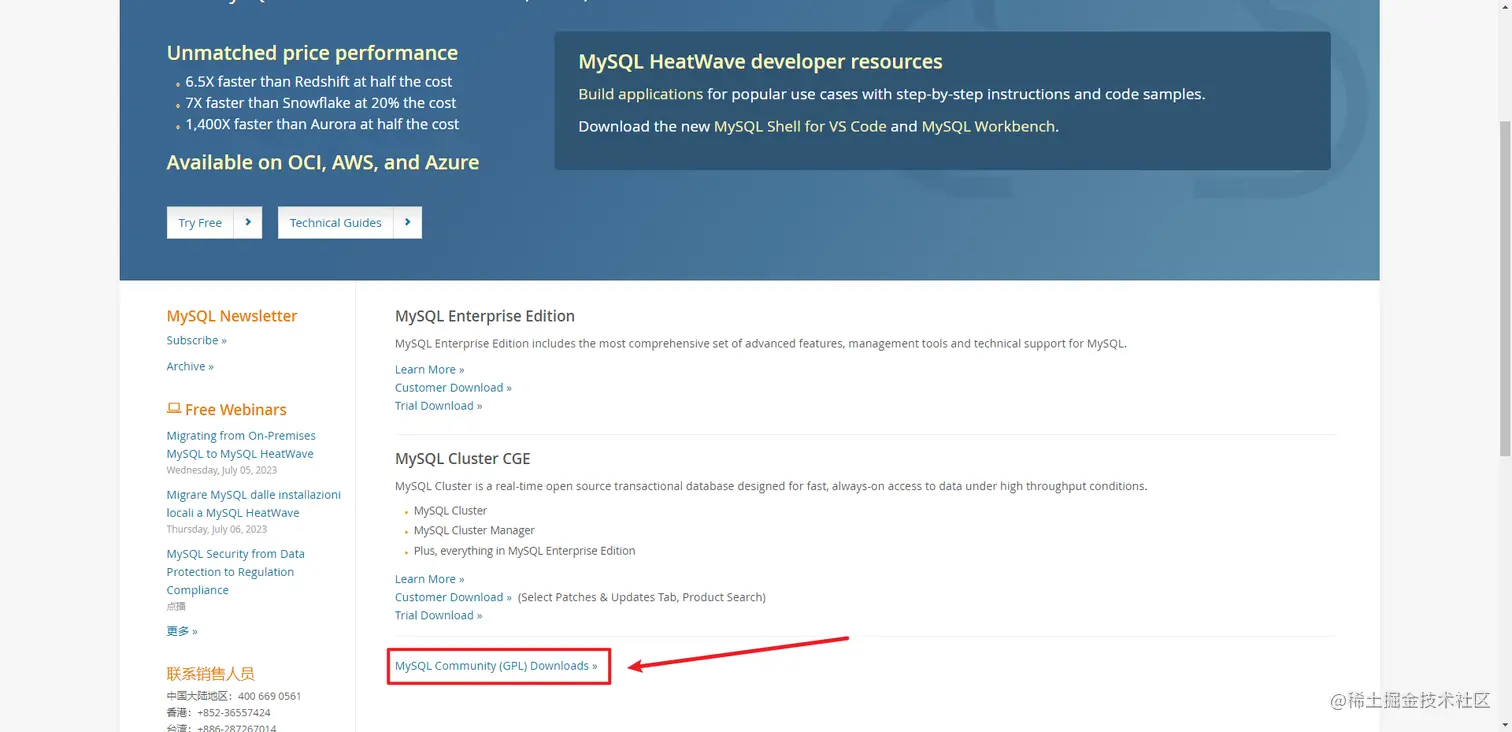Screen dimensions: 1512x732
Task: Open MySQL Community (GPL) Downloads link
Action: 496,666
